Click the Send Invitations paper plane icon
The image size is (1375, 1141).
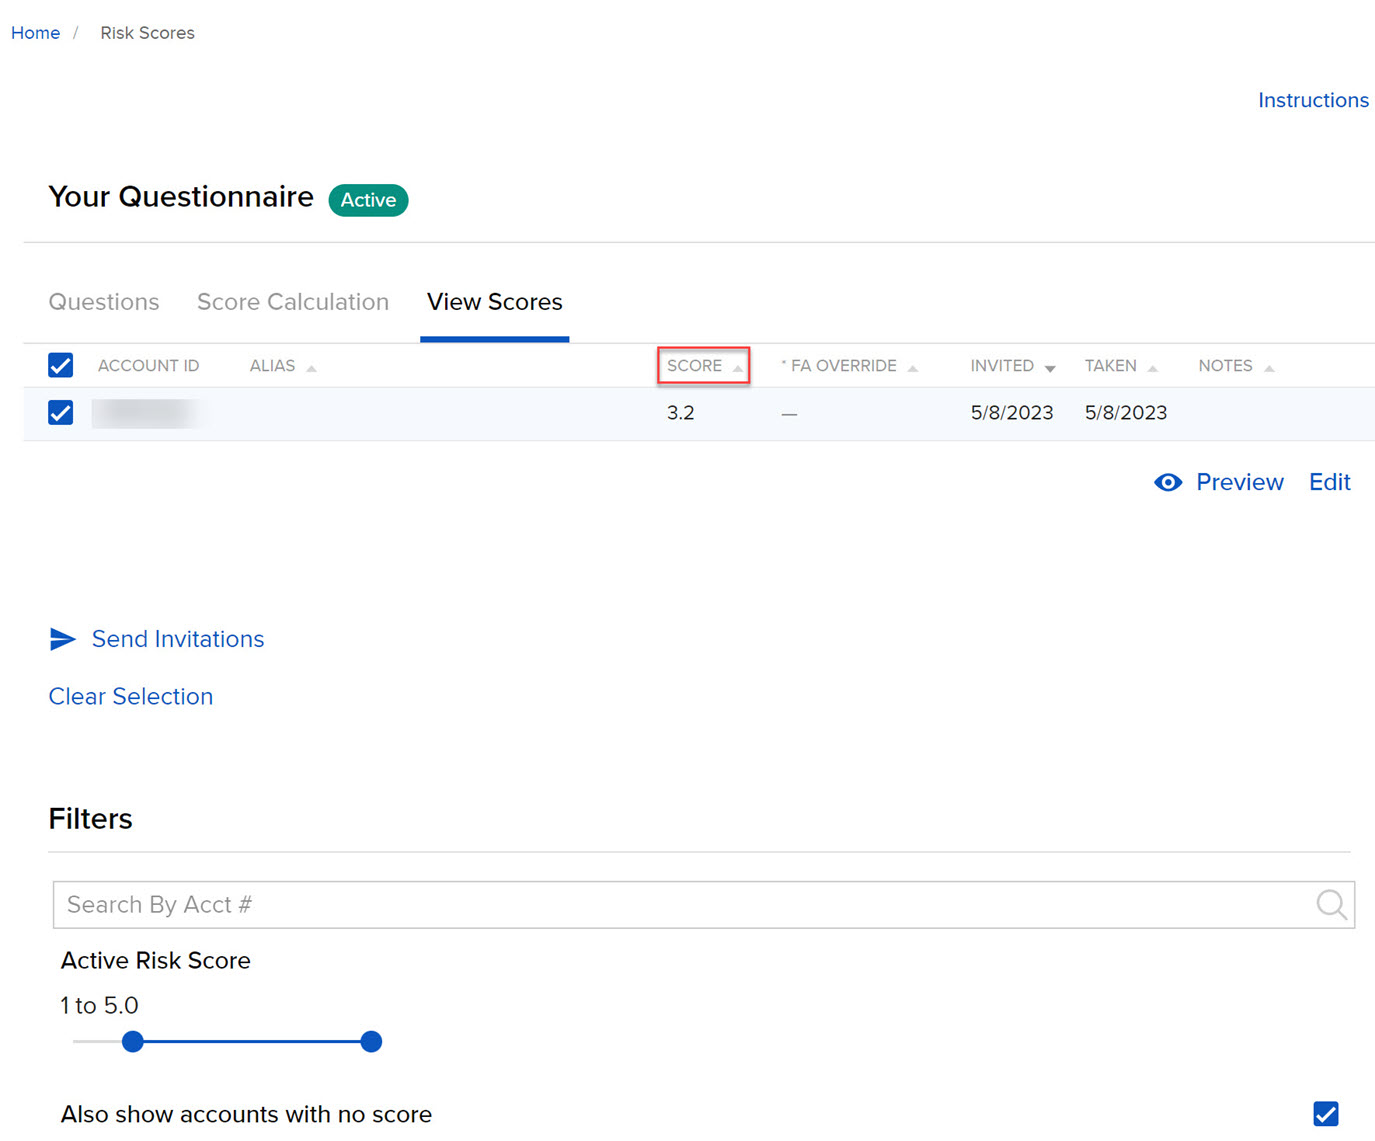coord(63,639)
